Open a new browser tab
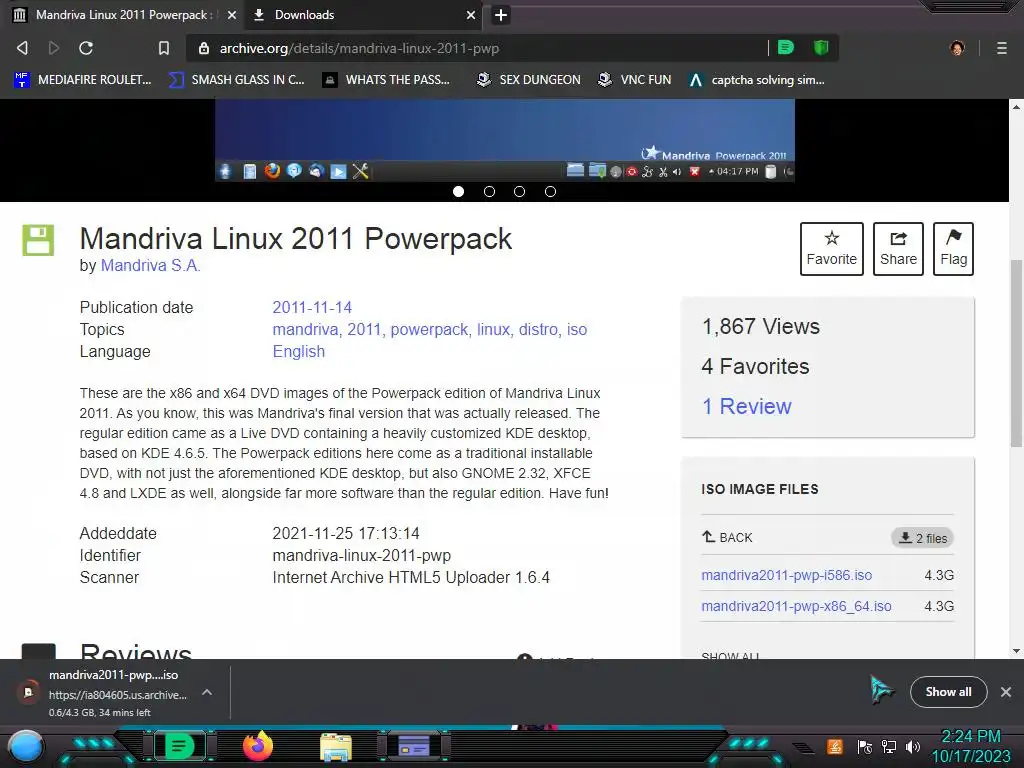The height and width of the screenshot is (768, 1024). [x=500, y=14]
